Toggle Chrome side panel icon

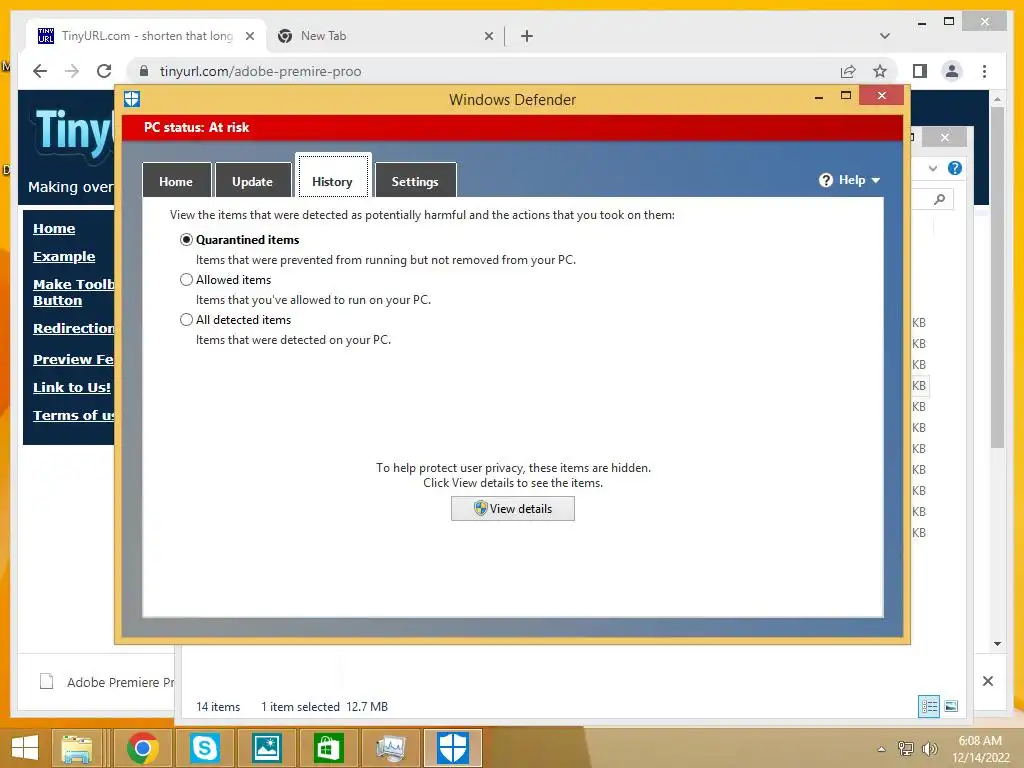[920, 71]
